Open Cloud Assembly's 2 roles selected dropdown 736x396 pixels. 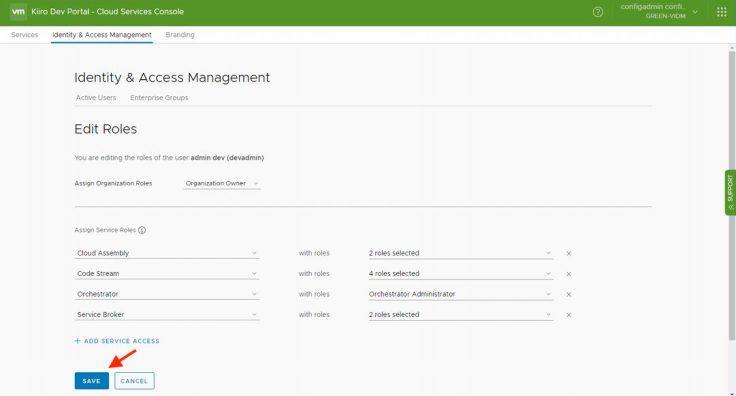point(460,253)
